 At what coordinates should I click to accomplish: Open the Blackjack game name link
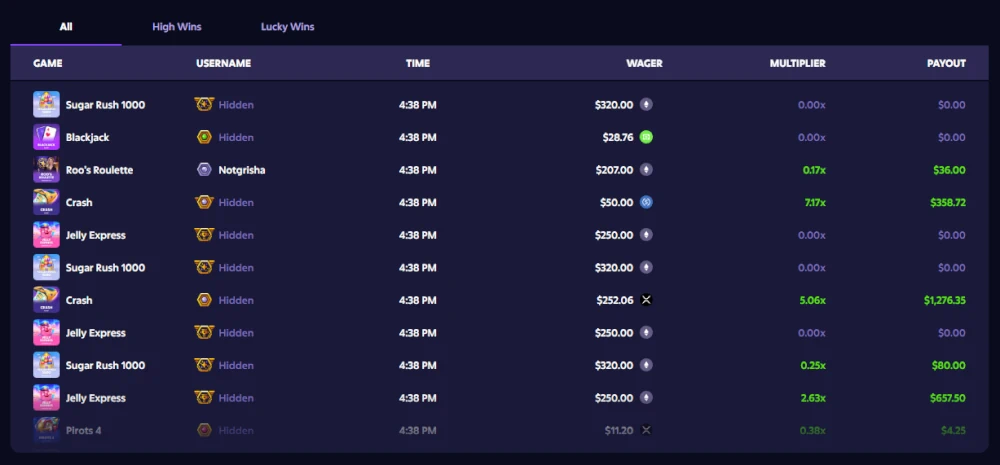(x=88, y=137)
